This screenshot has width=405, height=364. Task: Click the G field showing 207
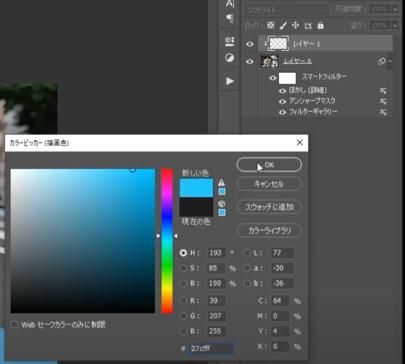point(216,316)
